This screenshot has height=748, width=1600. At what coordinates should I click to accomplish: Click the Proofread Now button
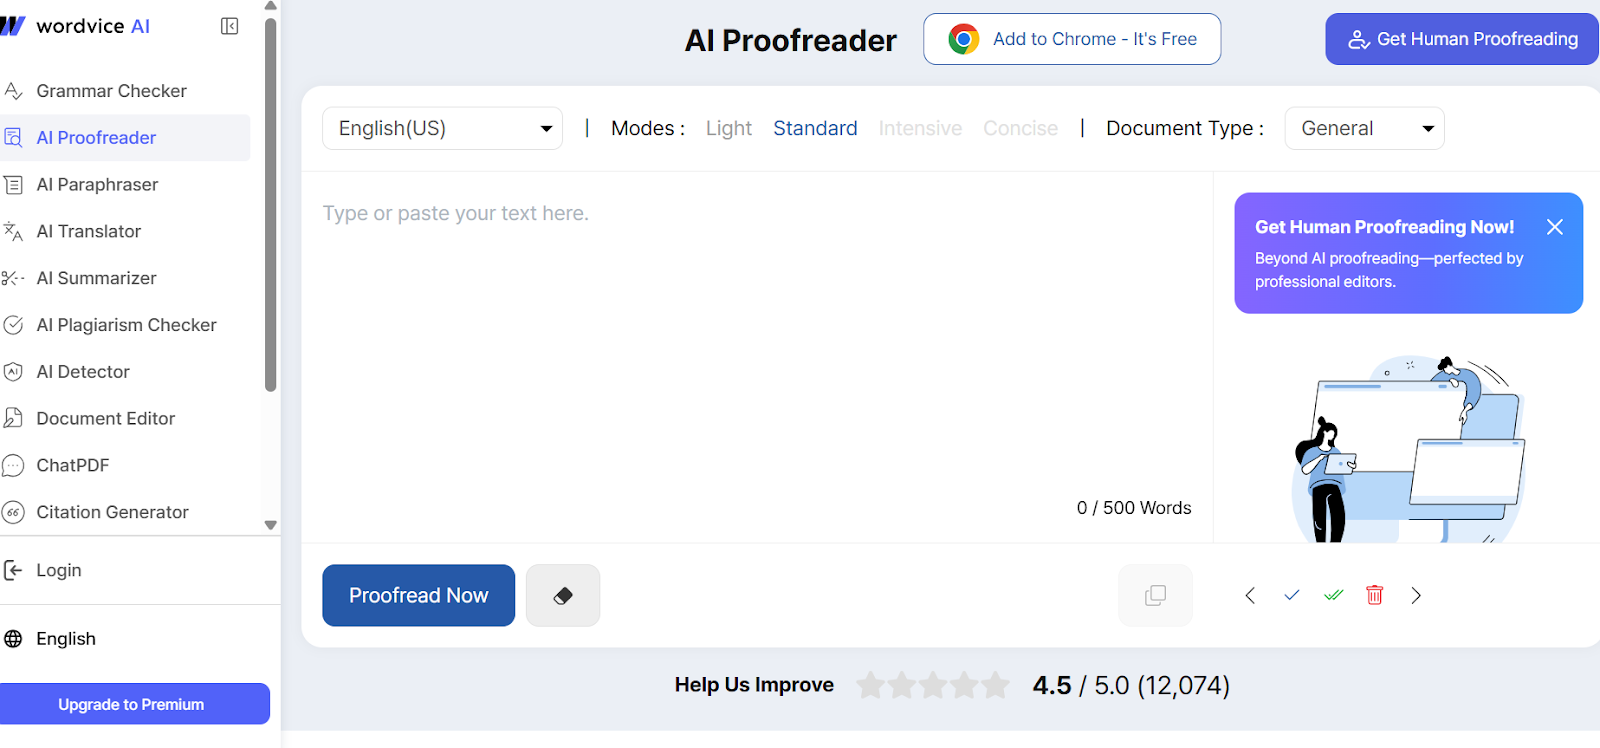pos(418,596)
